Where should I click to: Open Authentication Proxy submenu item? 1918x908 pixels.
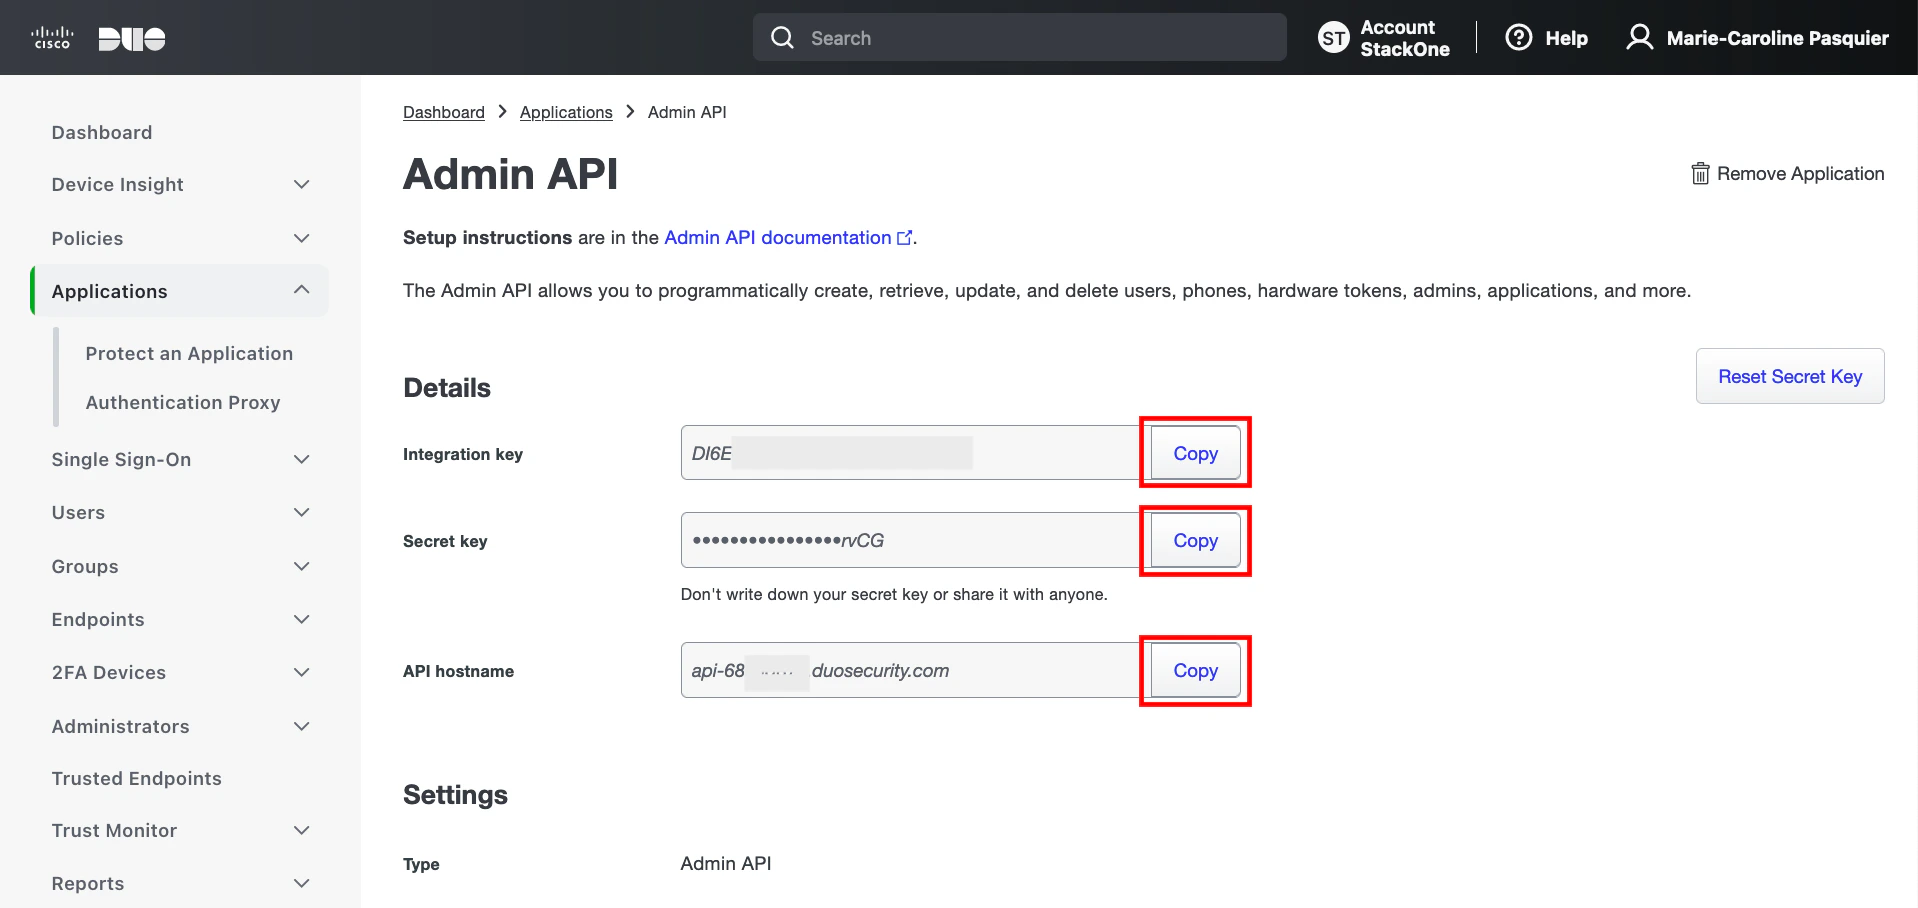(x=183, y=402)
